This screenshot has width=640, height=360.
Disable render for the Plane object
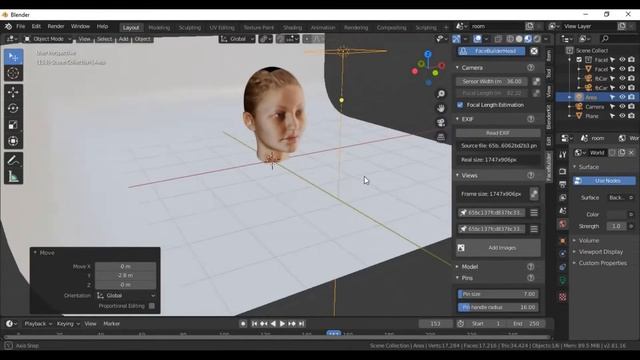631,116
